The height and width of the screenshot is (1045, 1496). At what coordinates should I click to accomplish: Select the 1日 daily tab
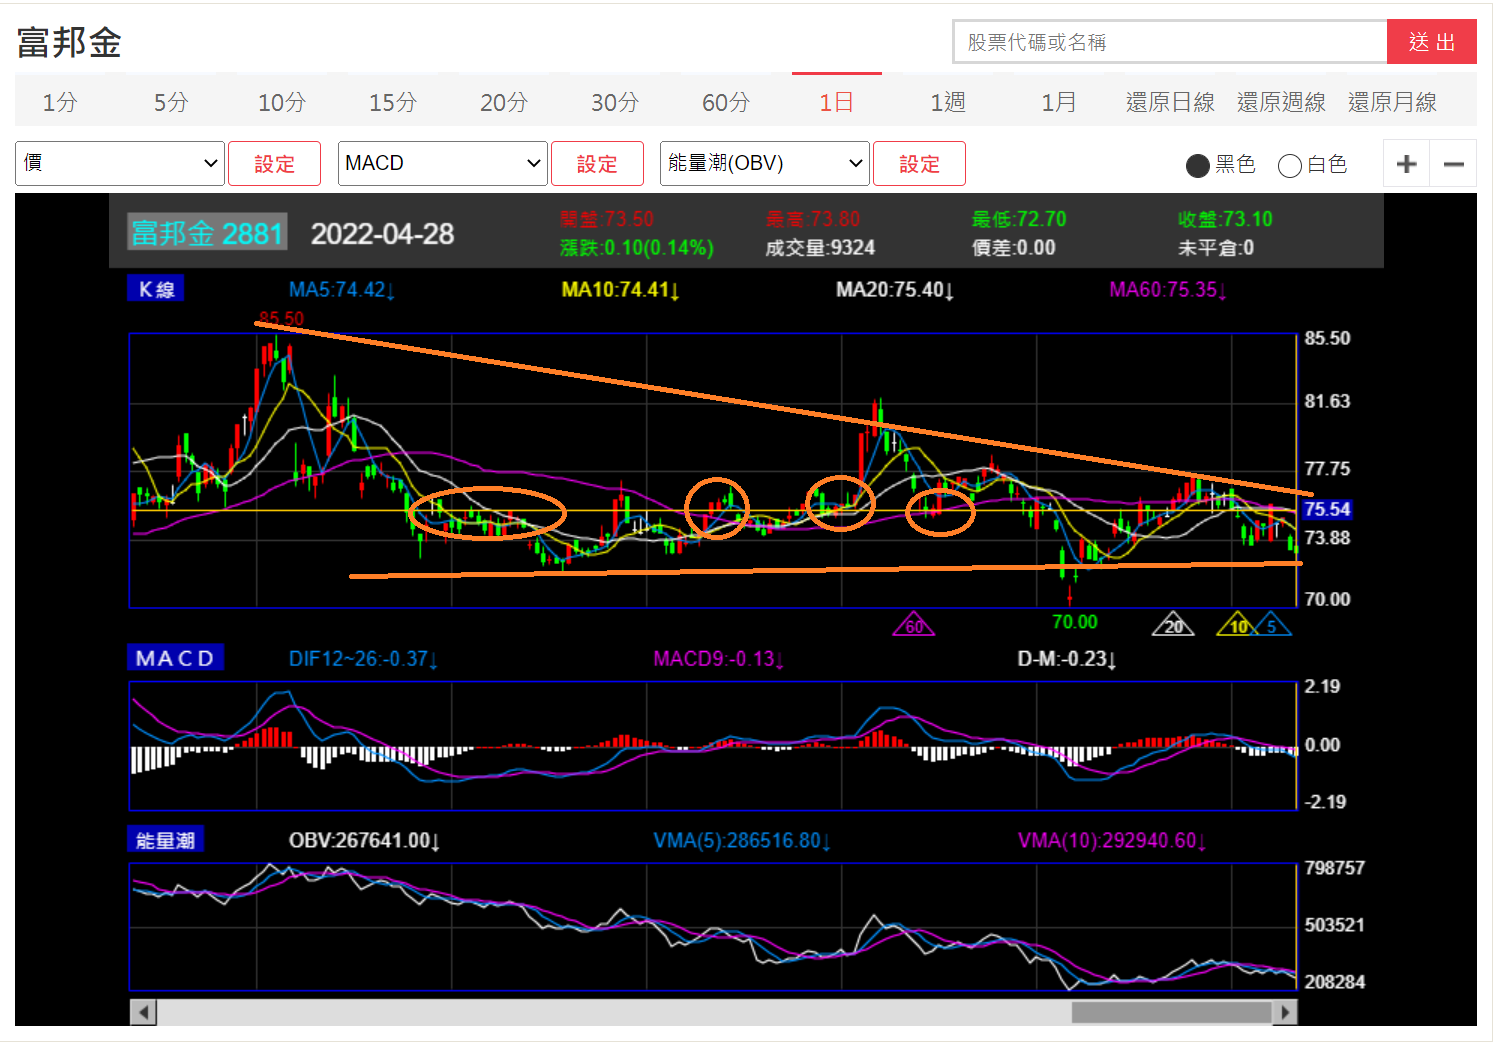pos(837,102)
